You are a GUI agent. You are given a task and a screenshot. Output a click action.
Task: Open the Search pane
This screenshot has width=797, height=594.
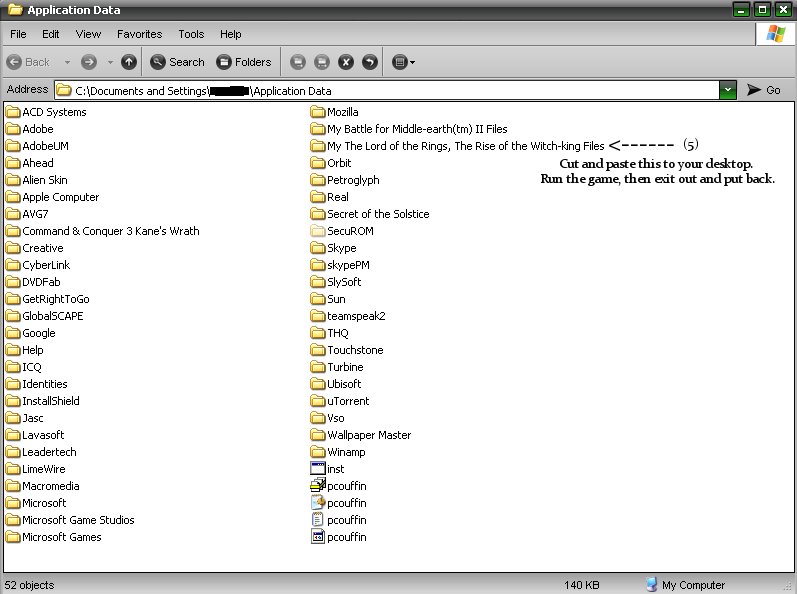177,62
